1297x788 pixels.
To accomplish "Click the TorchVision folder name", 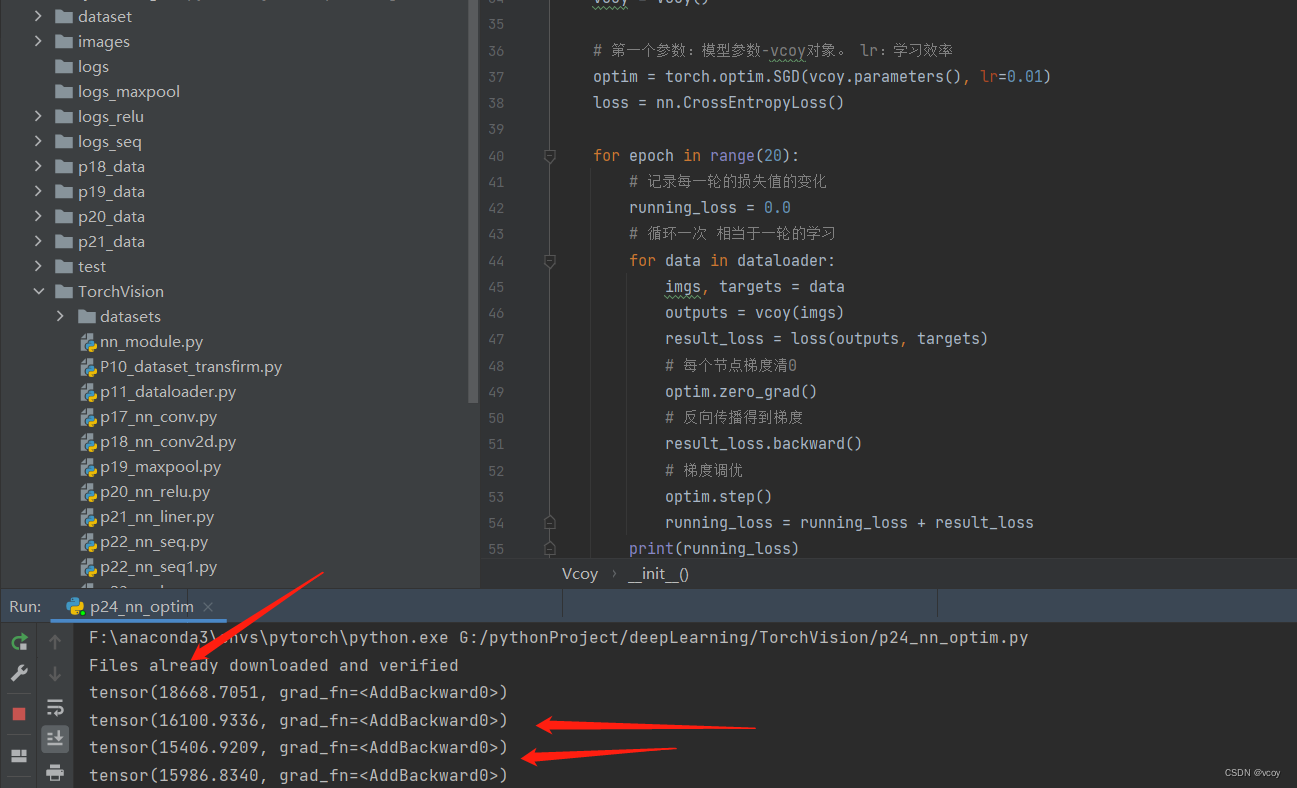I will [x=121, y=291].
